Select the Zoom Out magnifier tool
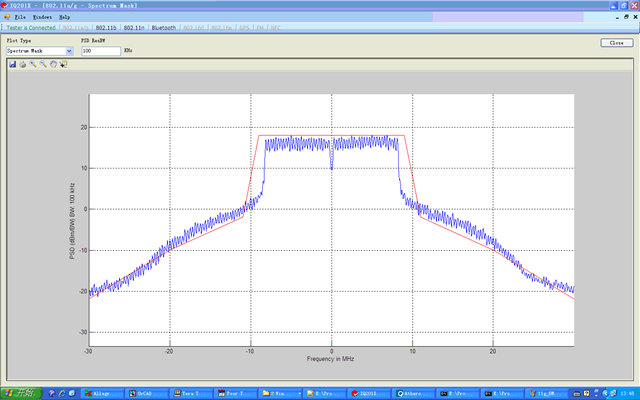 click(x=42, y=64)
